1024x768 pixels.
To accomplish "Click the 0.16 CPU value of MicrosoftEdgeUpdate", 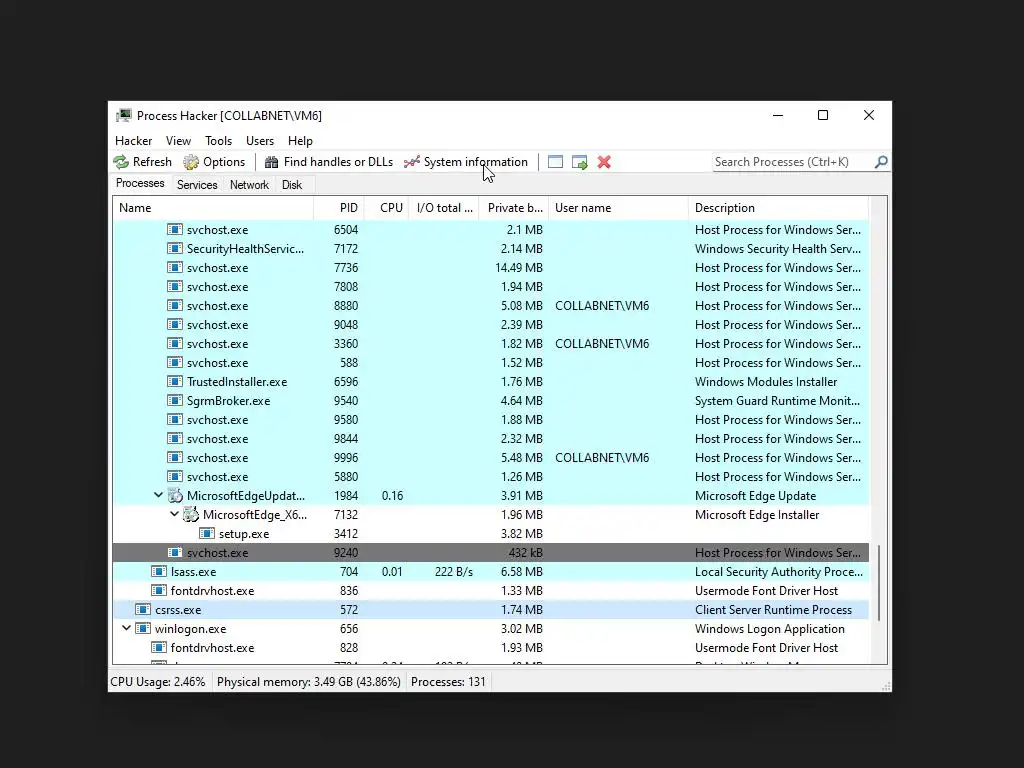I will click(392, 496).
